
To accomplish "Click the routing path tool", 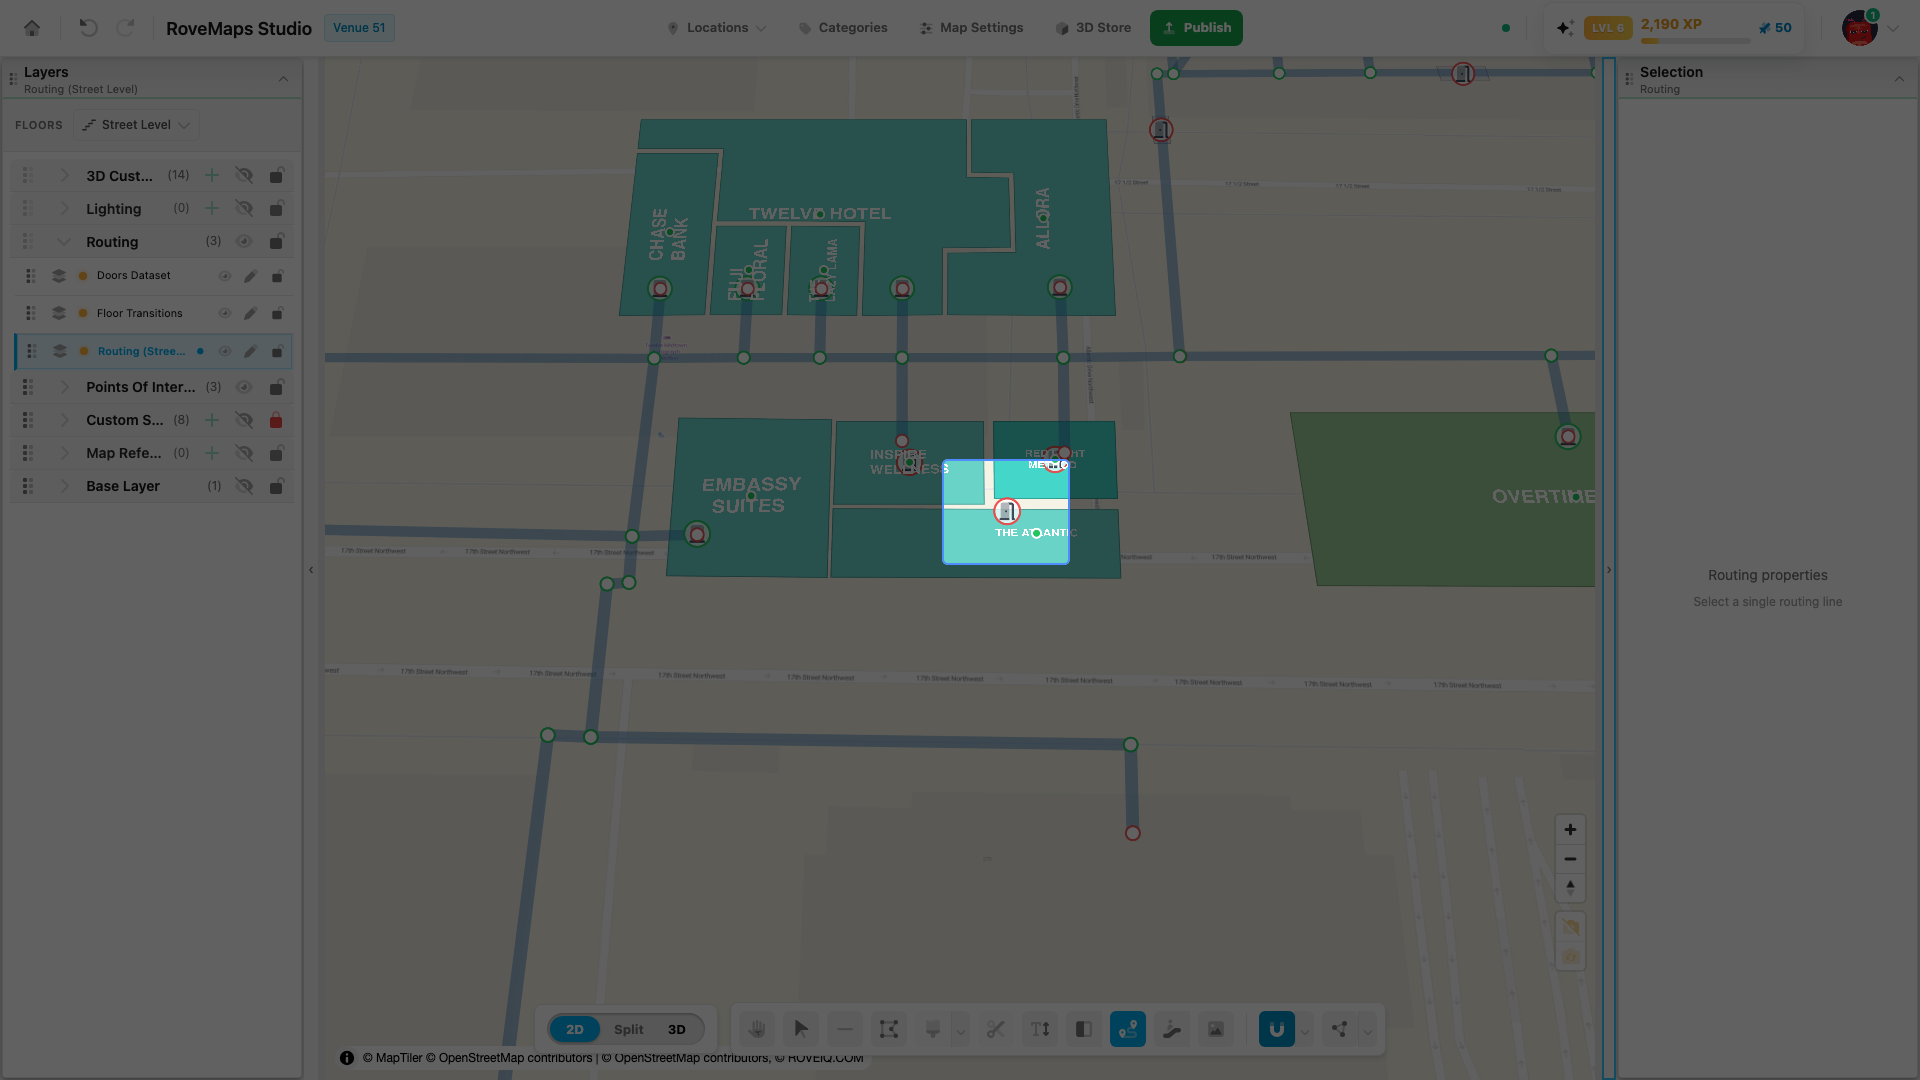I will pos(1128,1029).
